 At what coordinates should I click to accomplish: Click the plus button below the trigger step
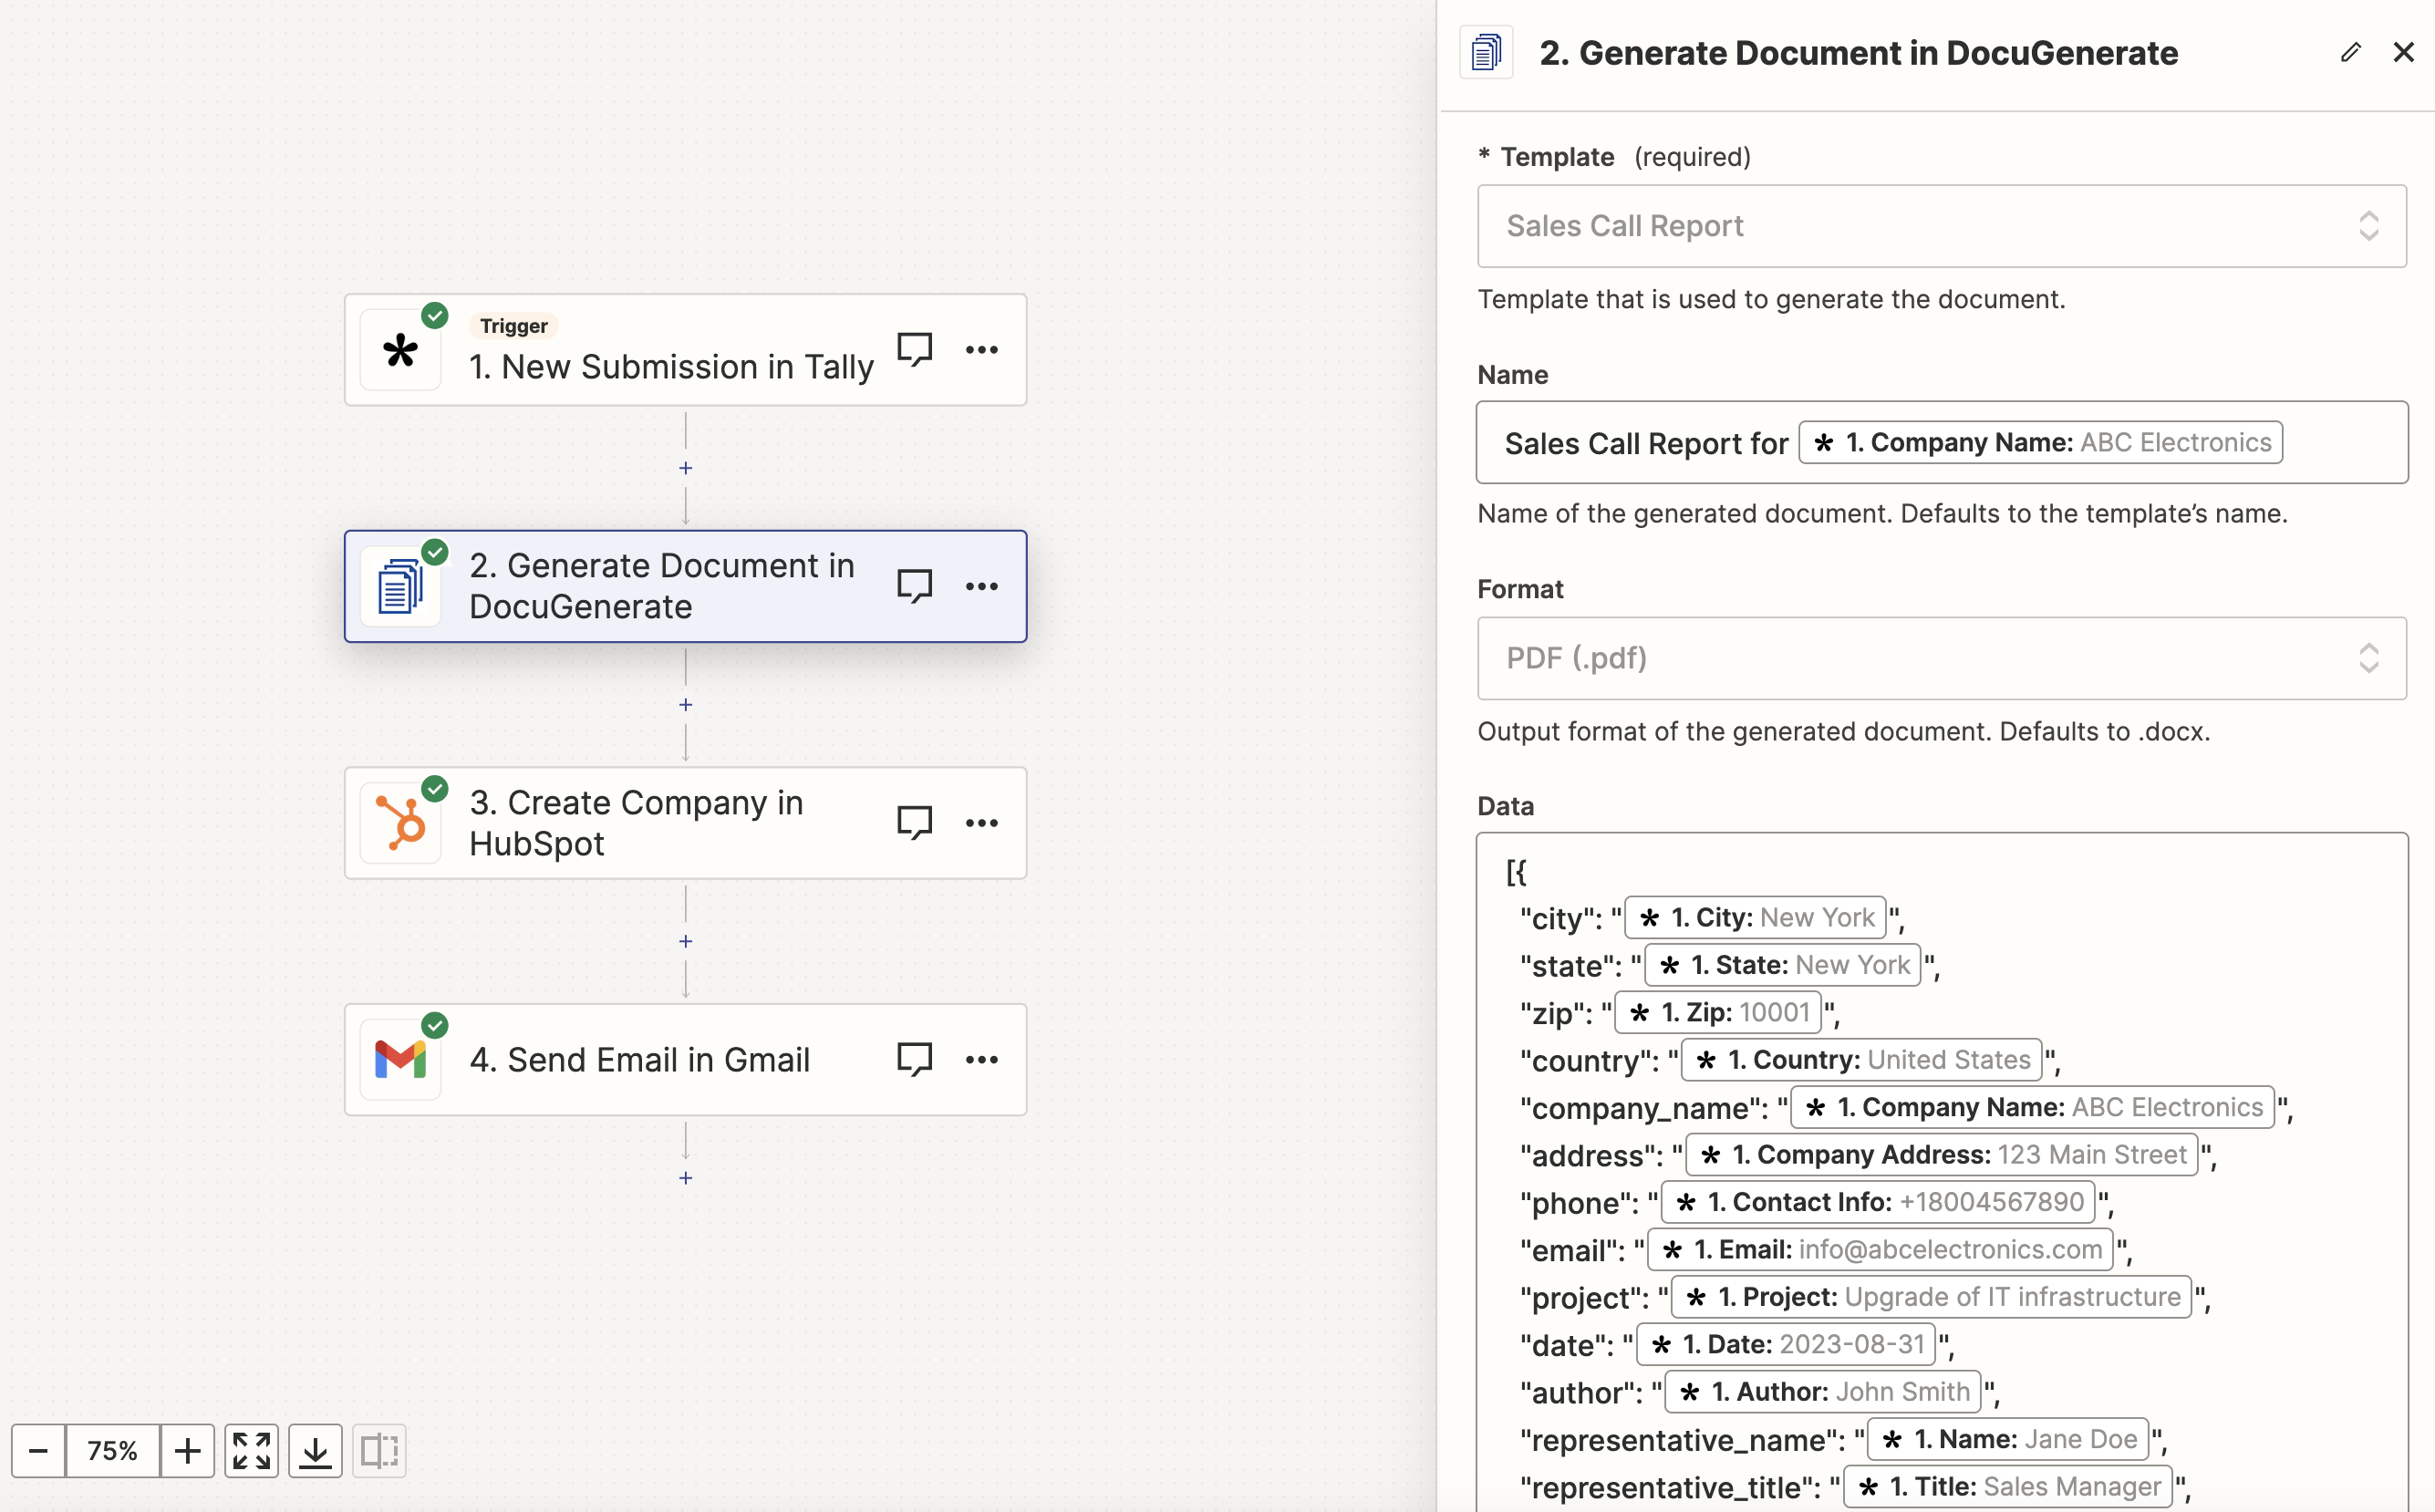[x=685, y=467]
